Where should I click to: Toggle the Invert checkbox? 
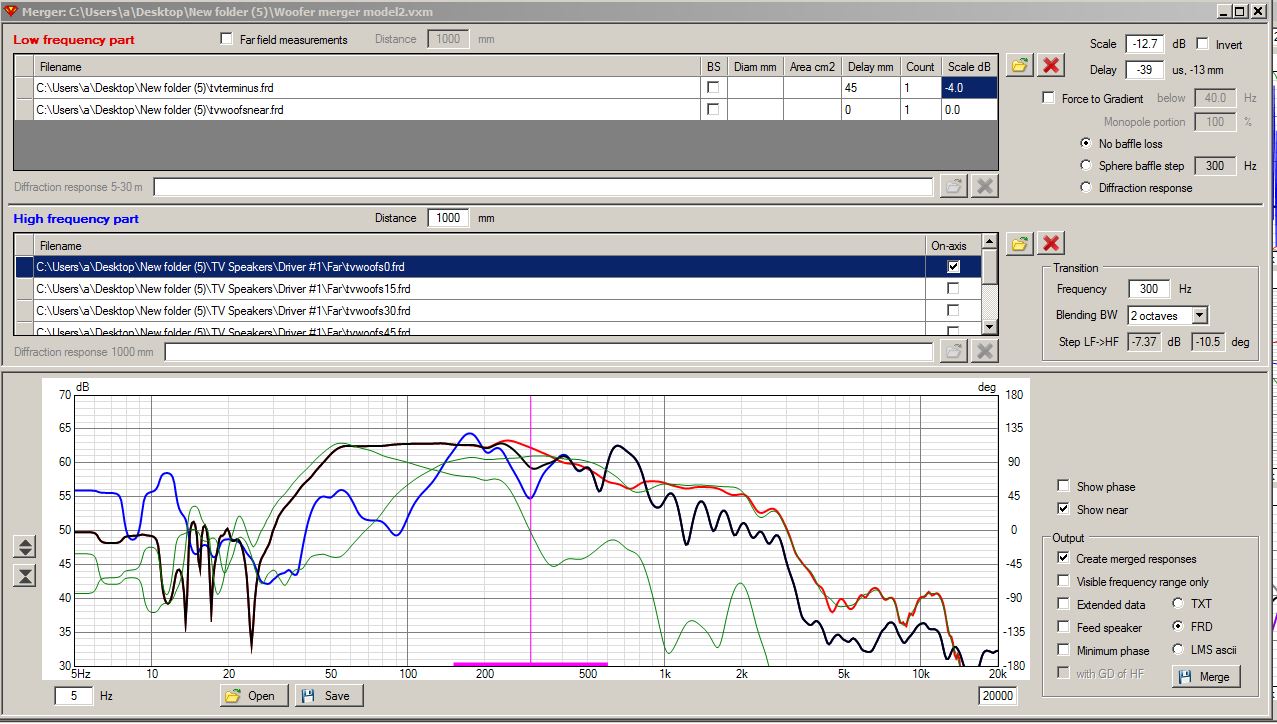click(1202, 45)
